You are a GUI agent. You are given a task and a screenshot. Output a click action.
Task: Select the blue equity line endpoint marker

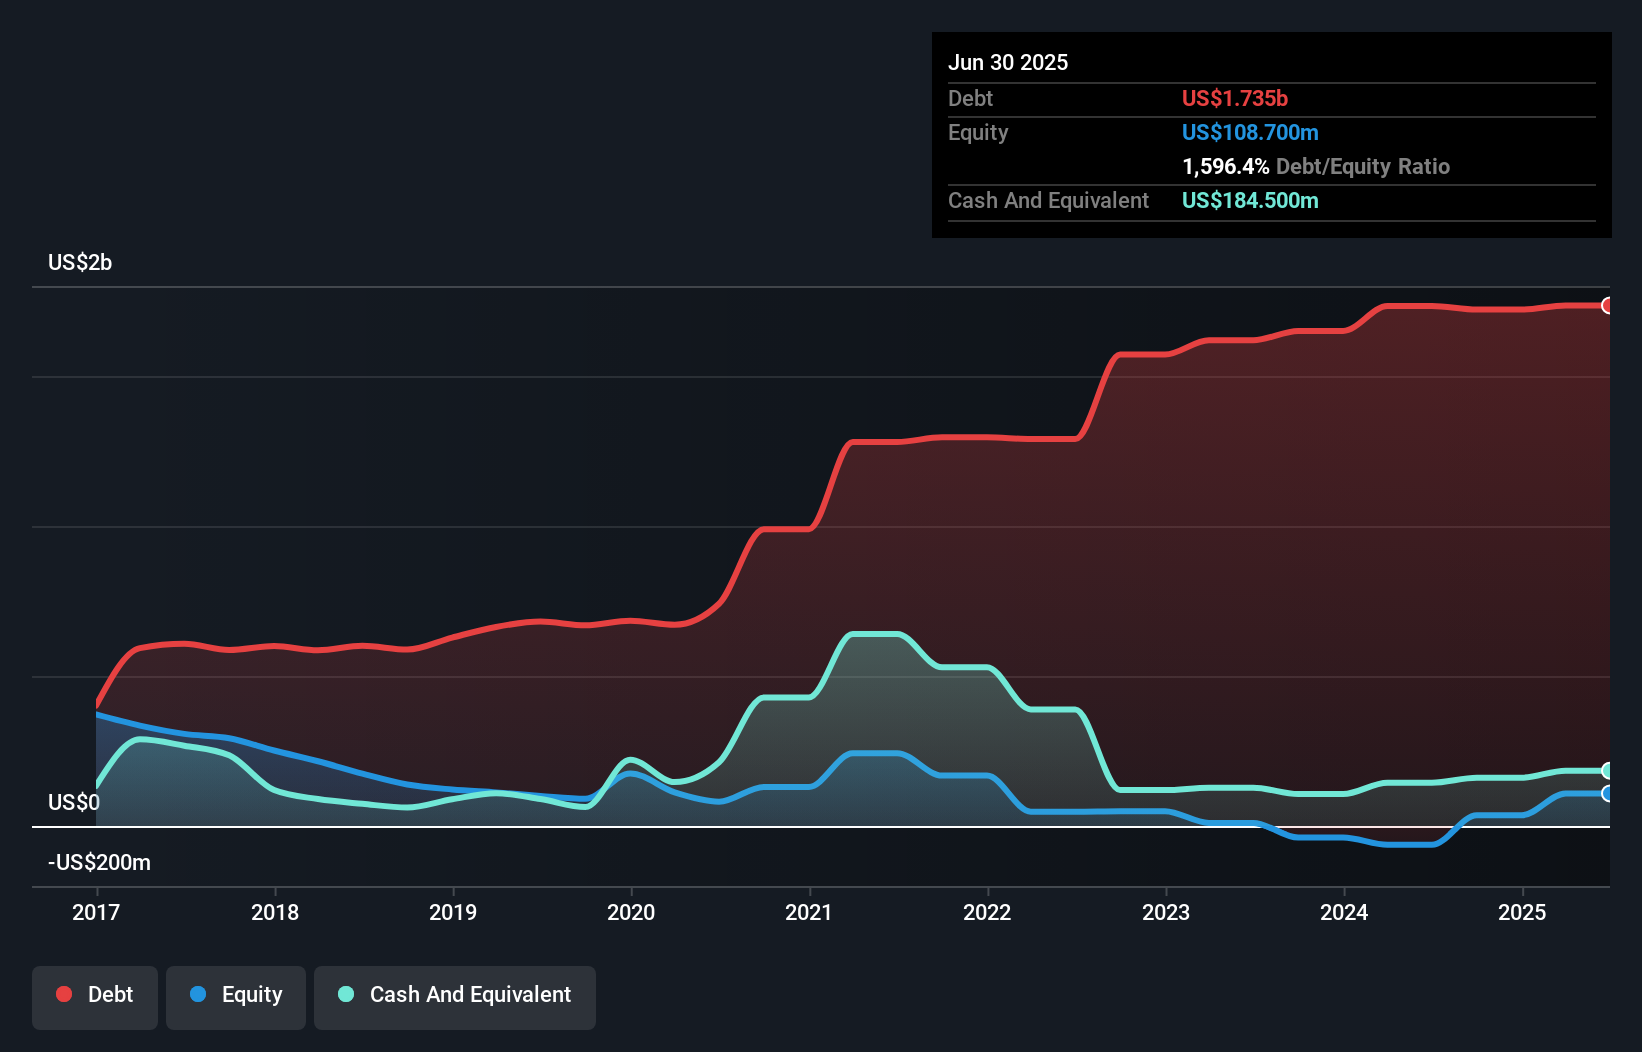click(1607, 793)
